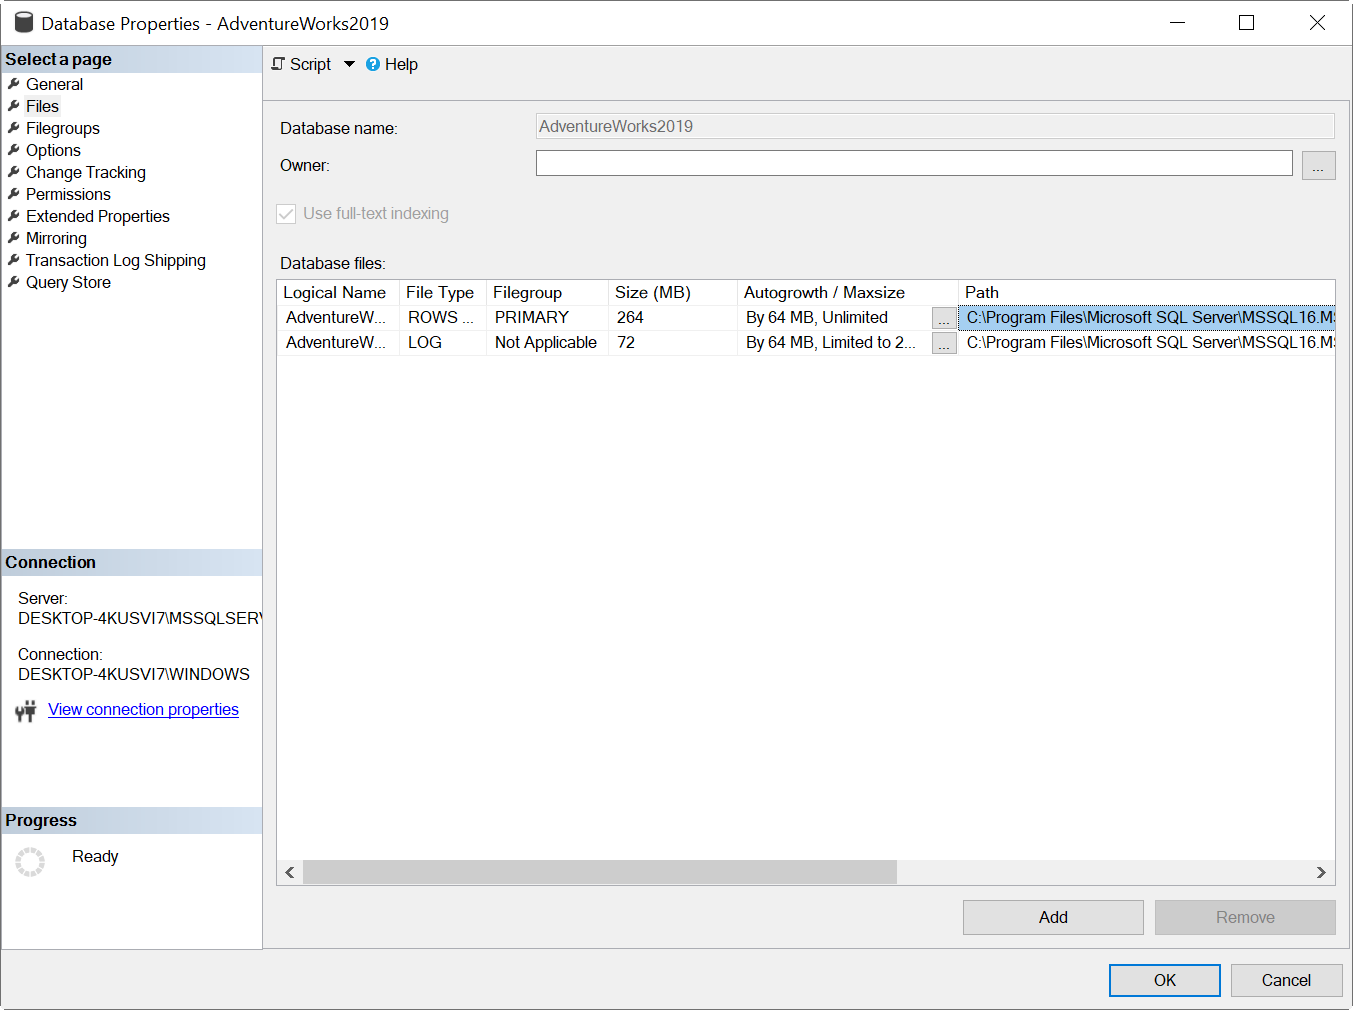The height and width of the screenshot is (1010, 1353).
Task: Click the Autogrowth / Maxsize column header
Action: pyautogui.click(x=848, y=292)
